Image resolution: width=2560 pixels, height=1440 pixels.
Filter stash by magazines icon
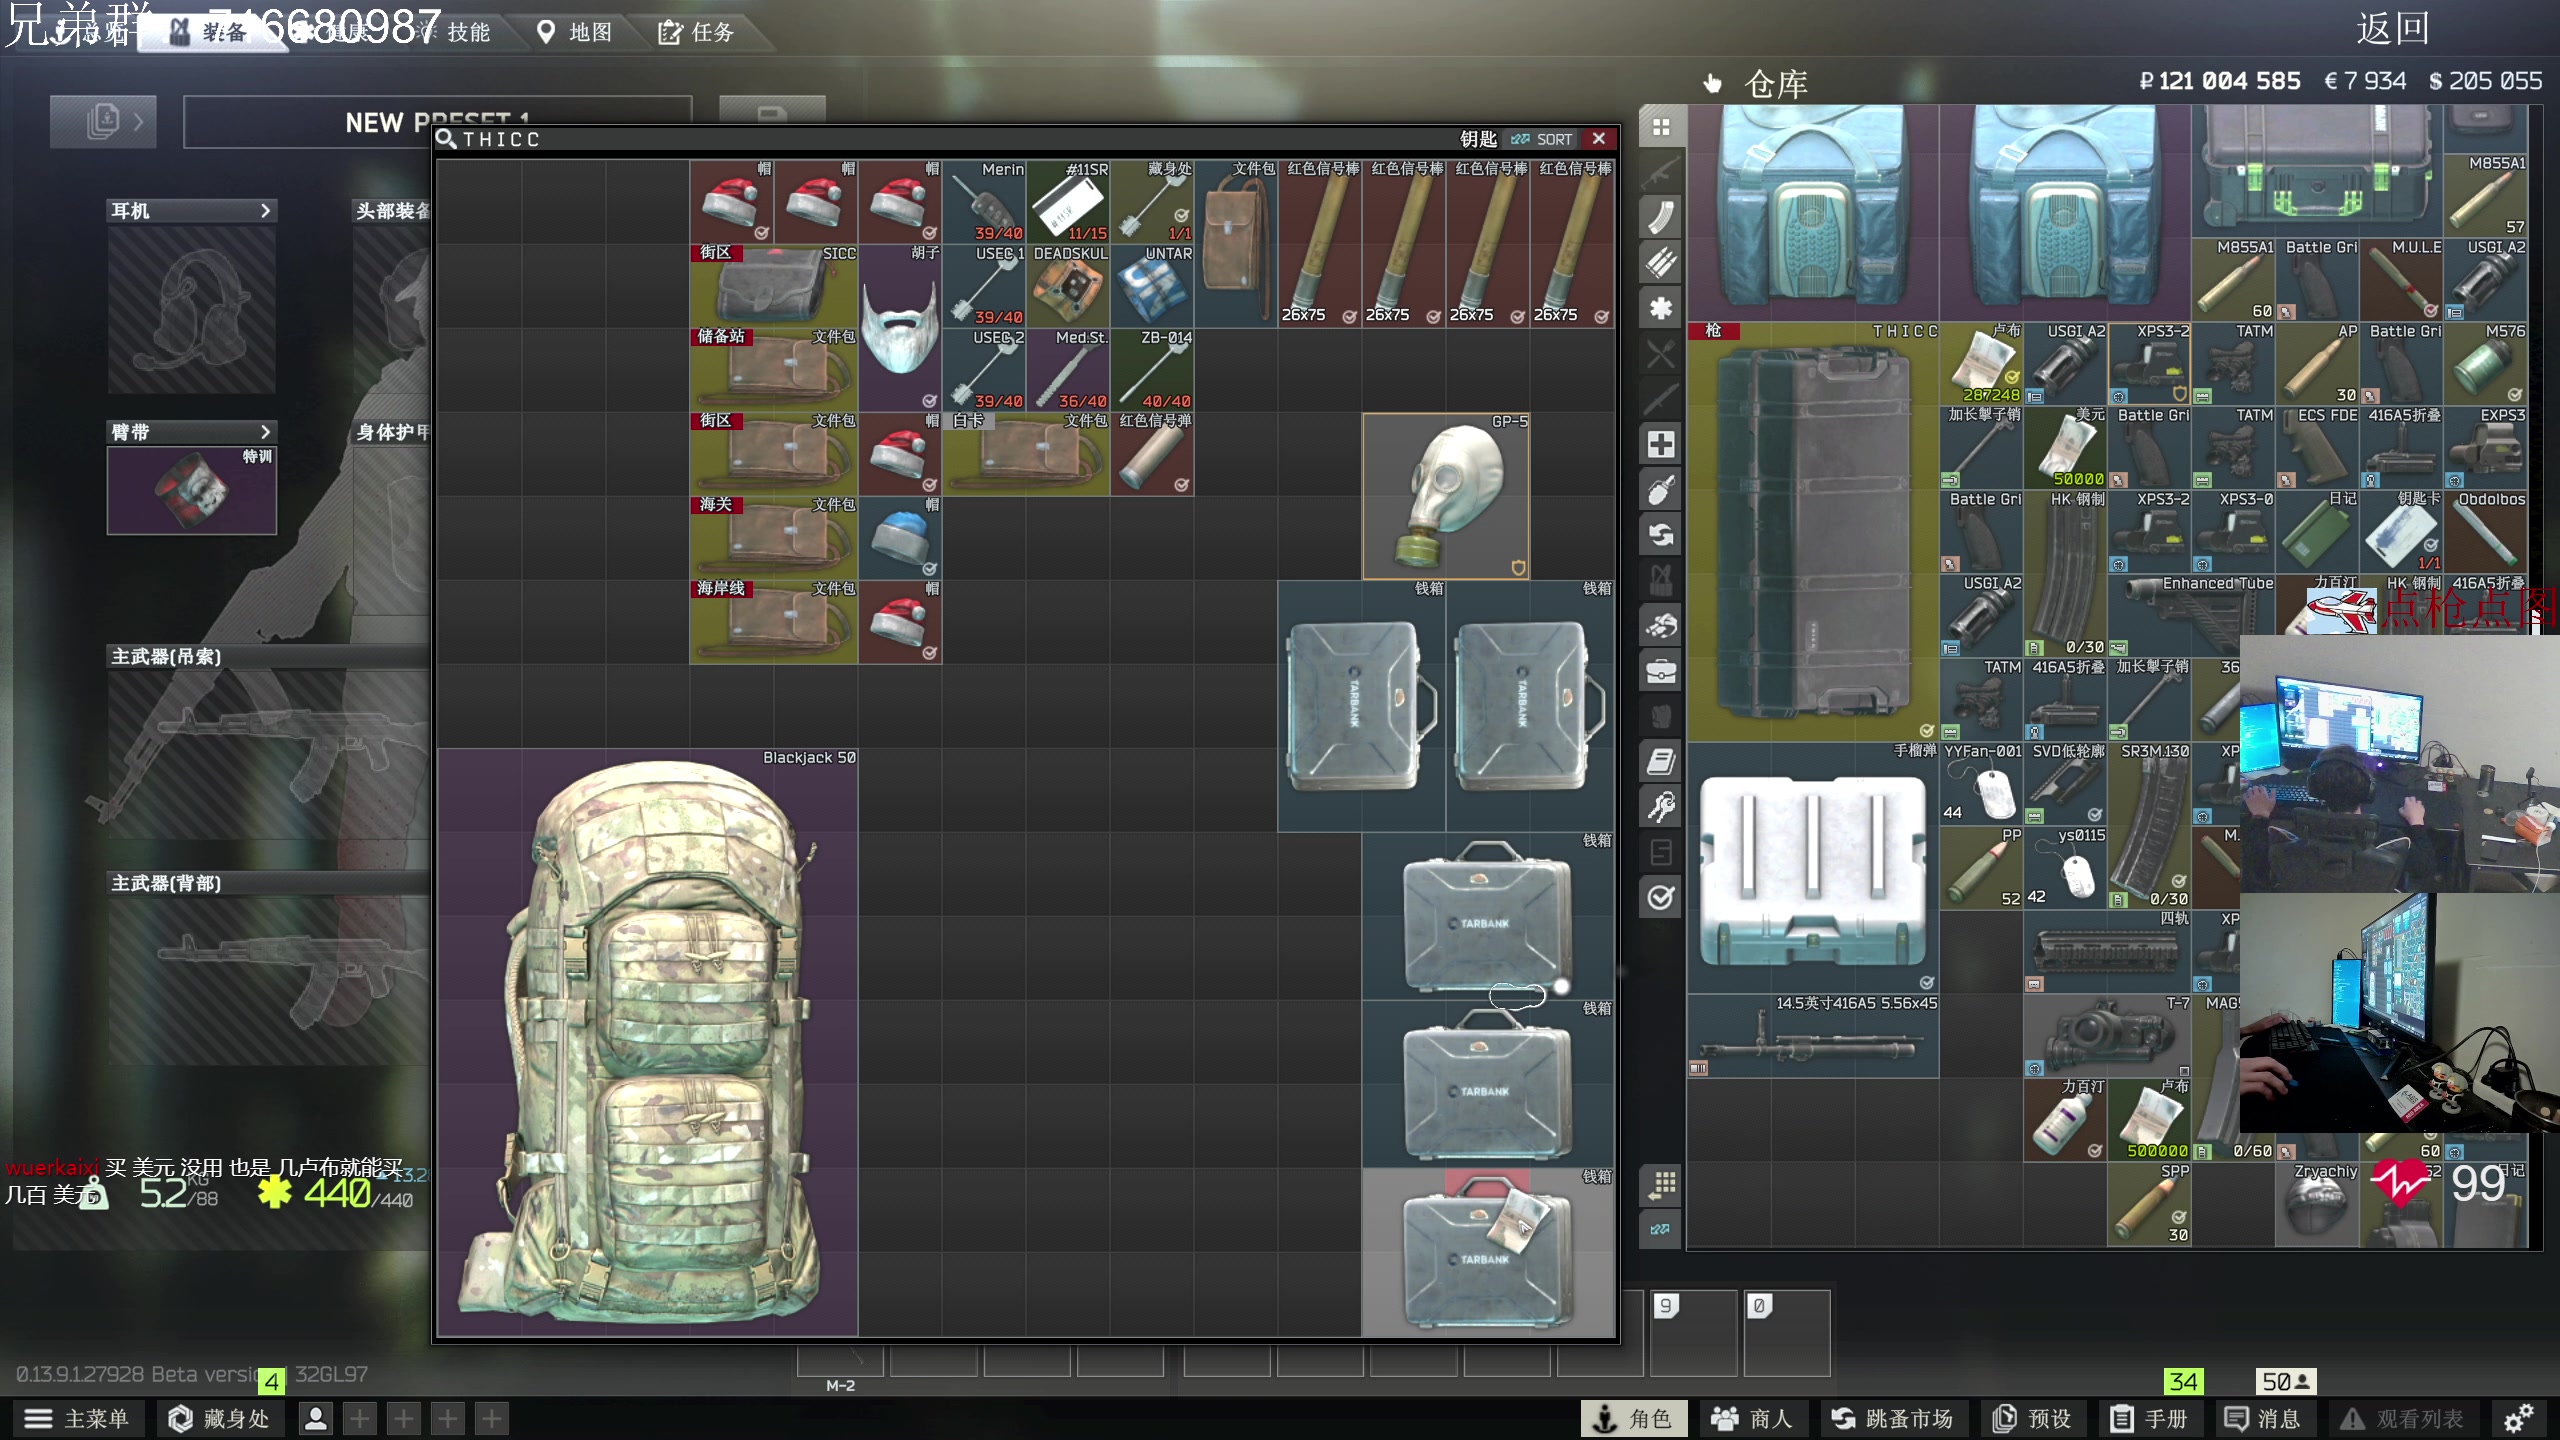1661,217
